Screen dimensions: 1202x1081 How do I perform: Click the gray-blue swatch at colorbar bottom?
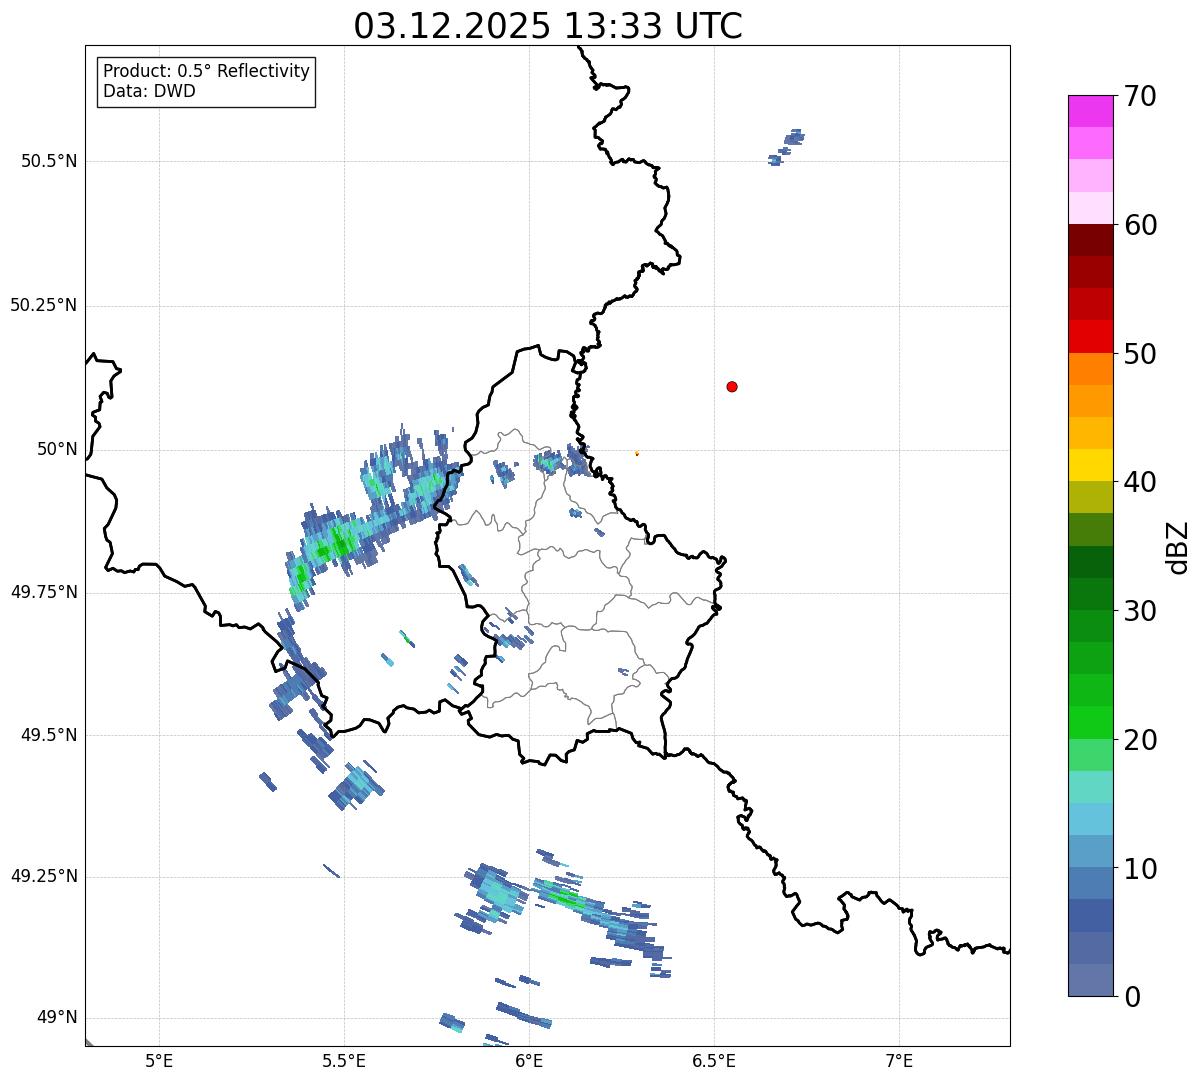tap(1091, 980)
